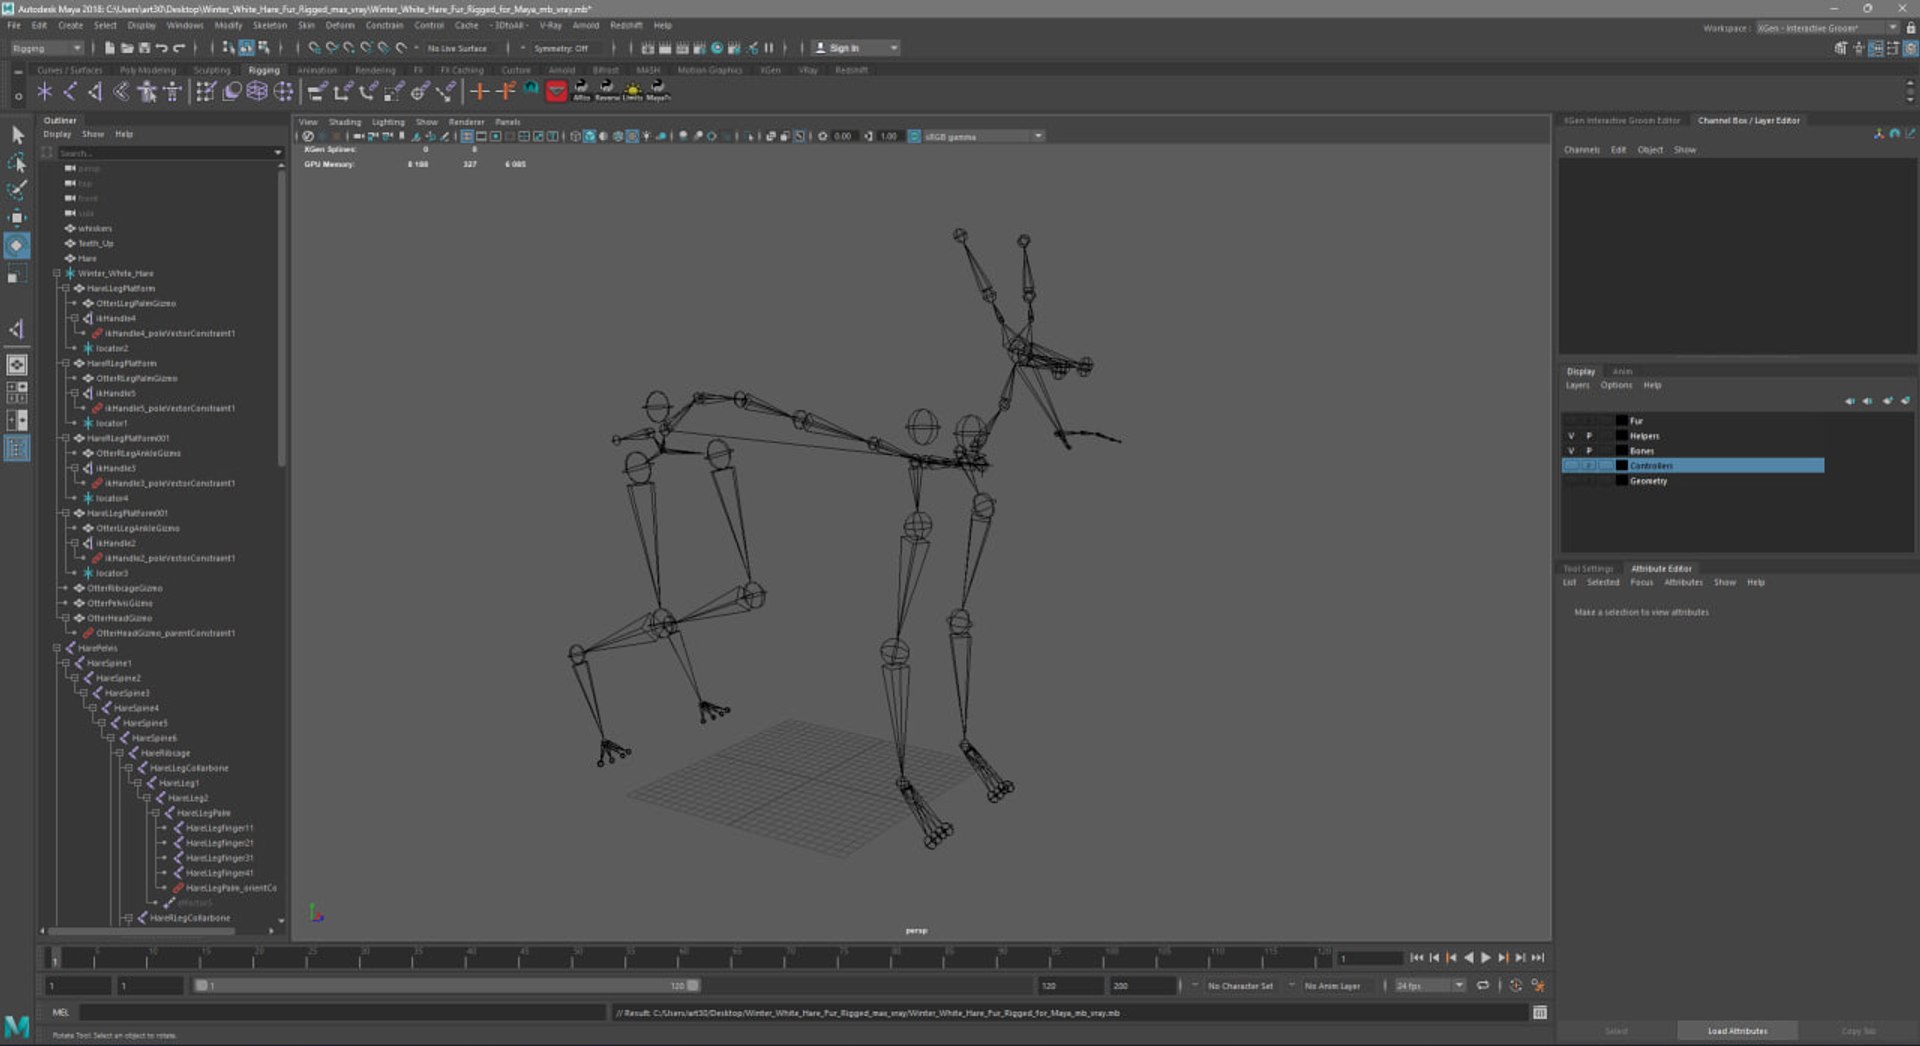1920x1046 pixels.
Task: Activate the Paint Selection tool
Action: click(17, 190)
